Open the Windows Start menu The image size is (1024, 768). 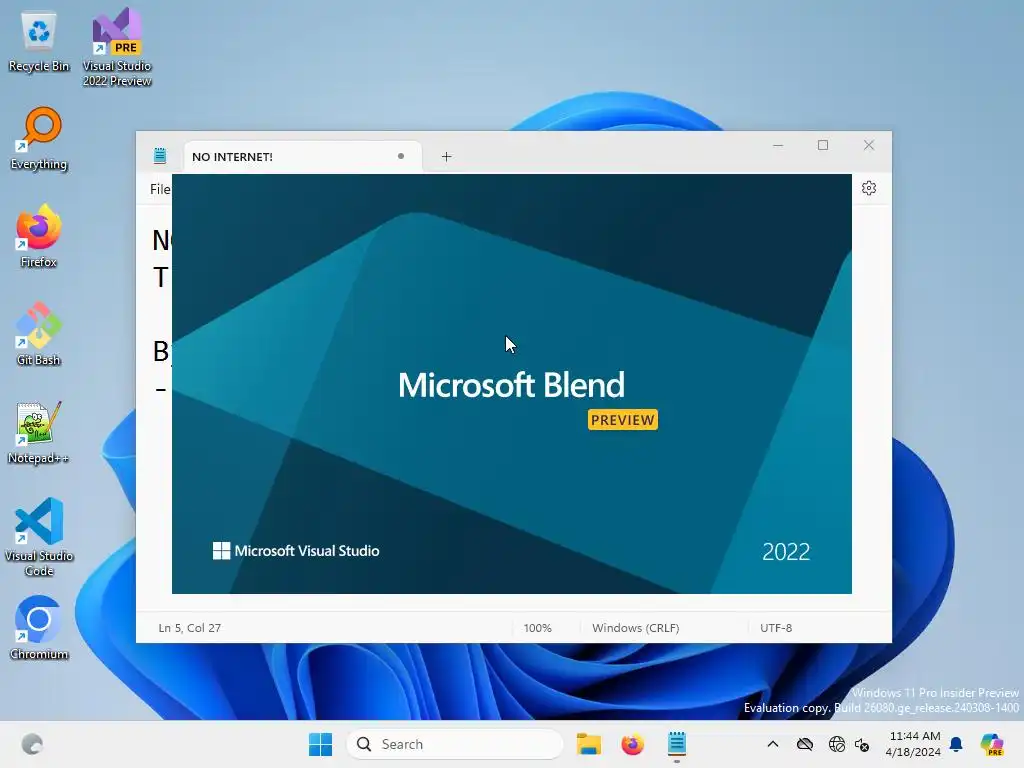(320, 744)
